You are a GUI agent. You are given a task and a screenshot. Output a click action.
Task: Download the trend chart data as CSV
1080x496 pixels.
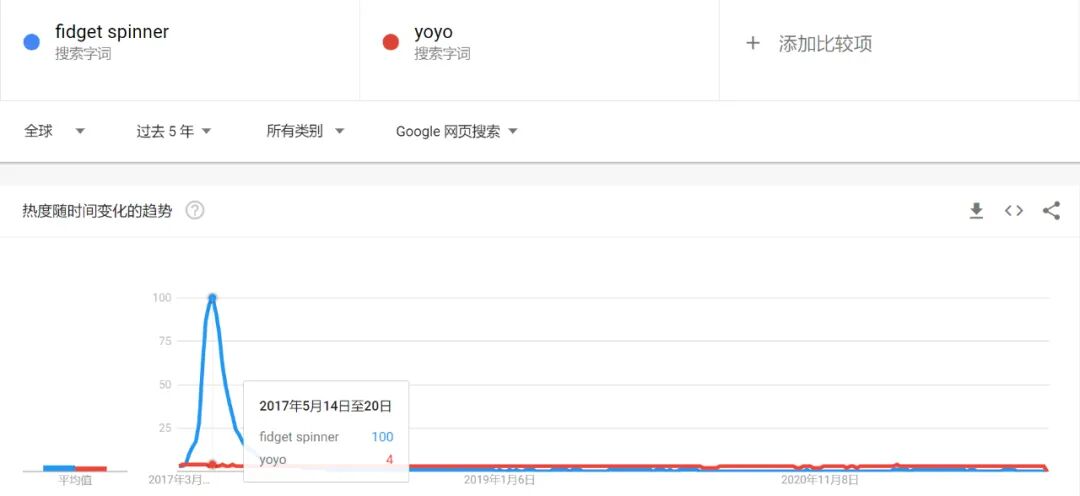point(976,211)
